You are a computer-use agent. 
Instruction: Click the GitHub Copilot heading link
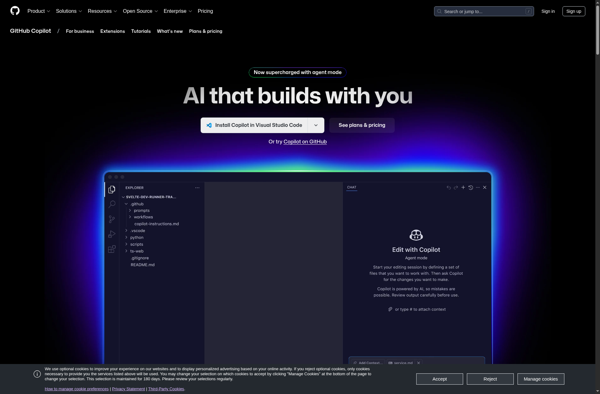tap(30, 31)
